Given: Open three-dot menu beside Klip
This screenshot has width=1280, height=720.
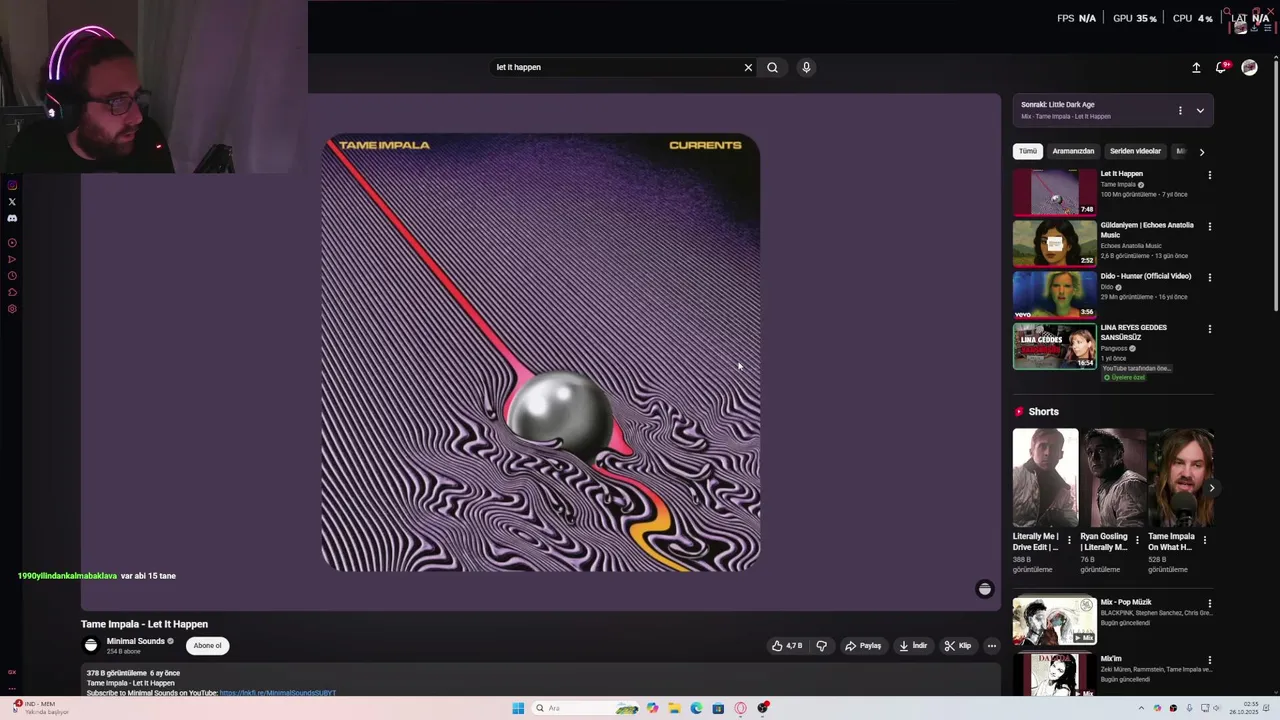Looking at the screenshot, I should [x=992, y=646].
